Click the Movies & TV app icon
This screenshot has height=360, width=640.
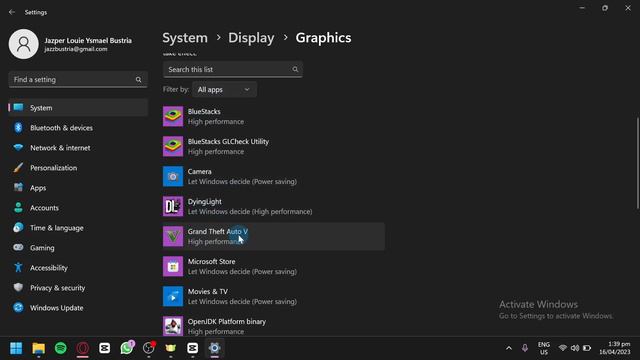[173, 296]
